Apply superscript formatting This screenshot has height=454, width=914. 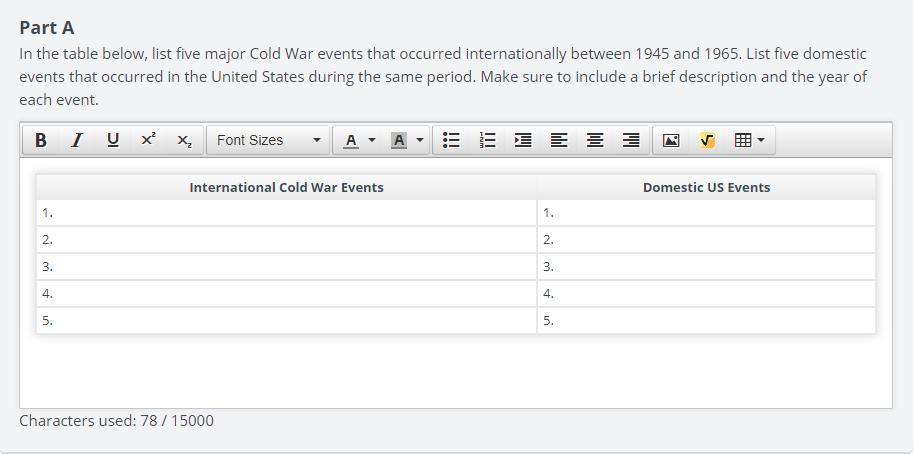pyautogui.click(x=148, y=141)
